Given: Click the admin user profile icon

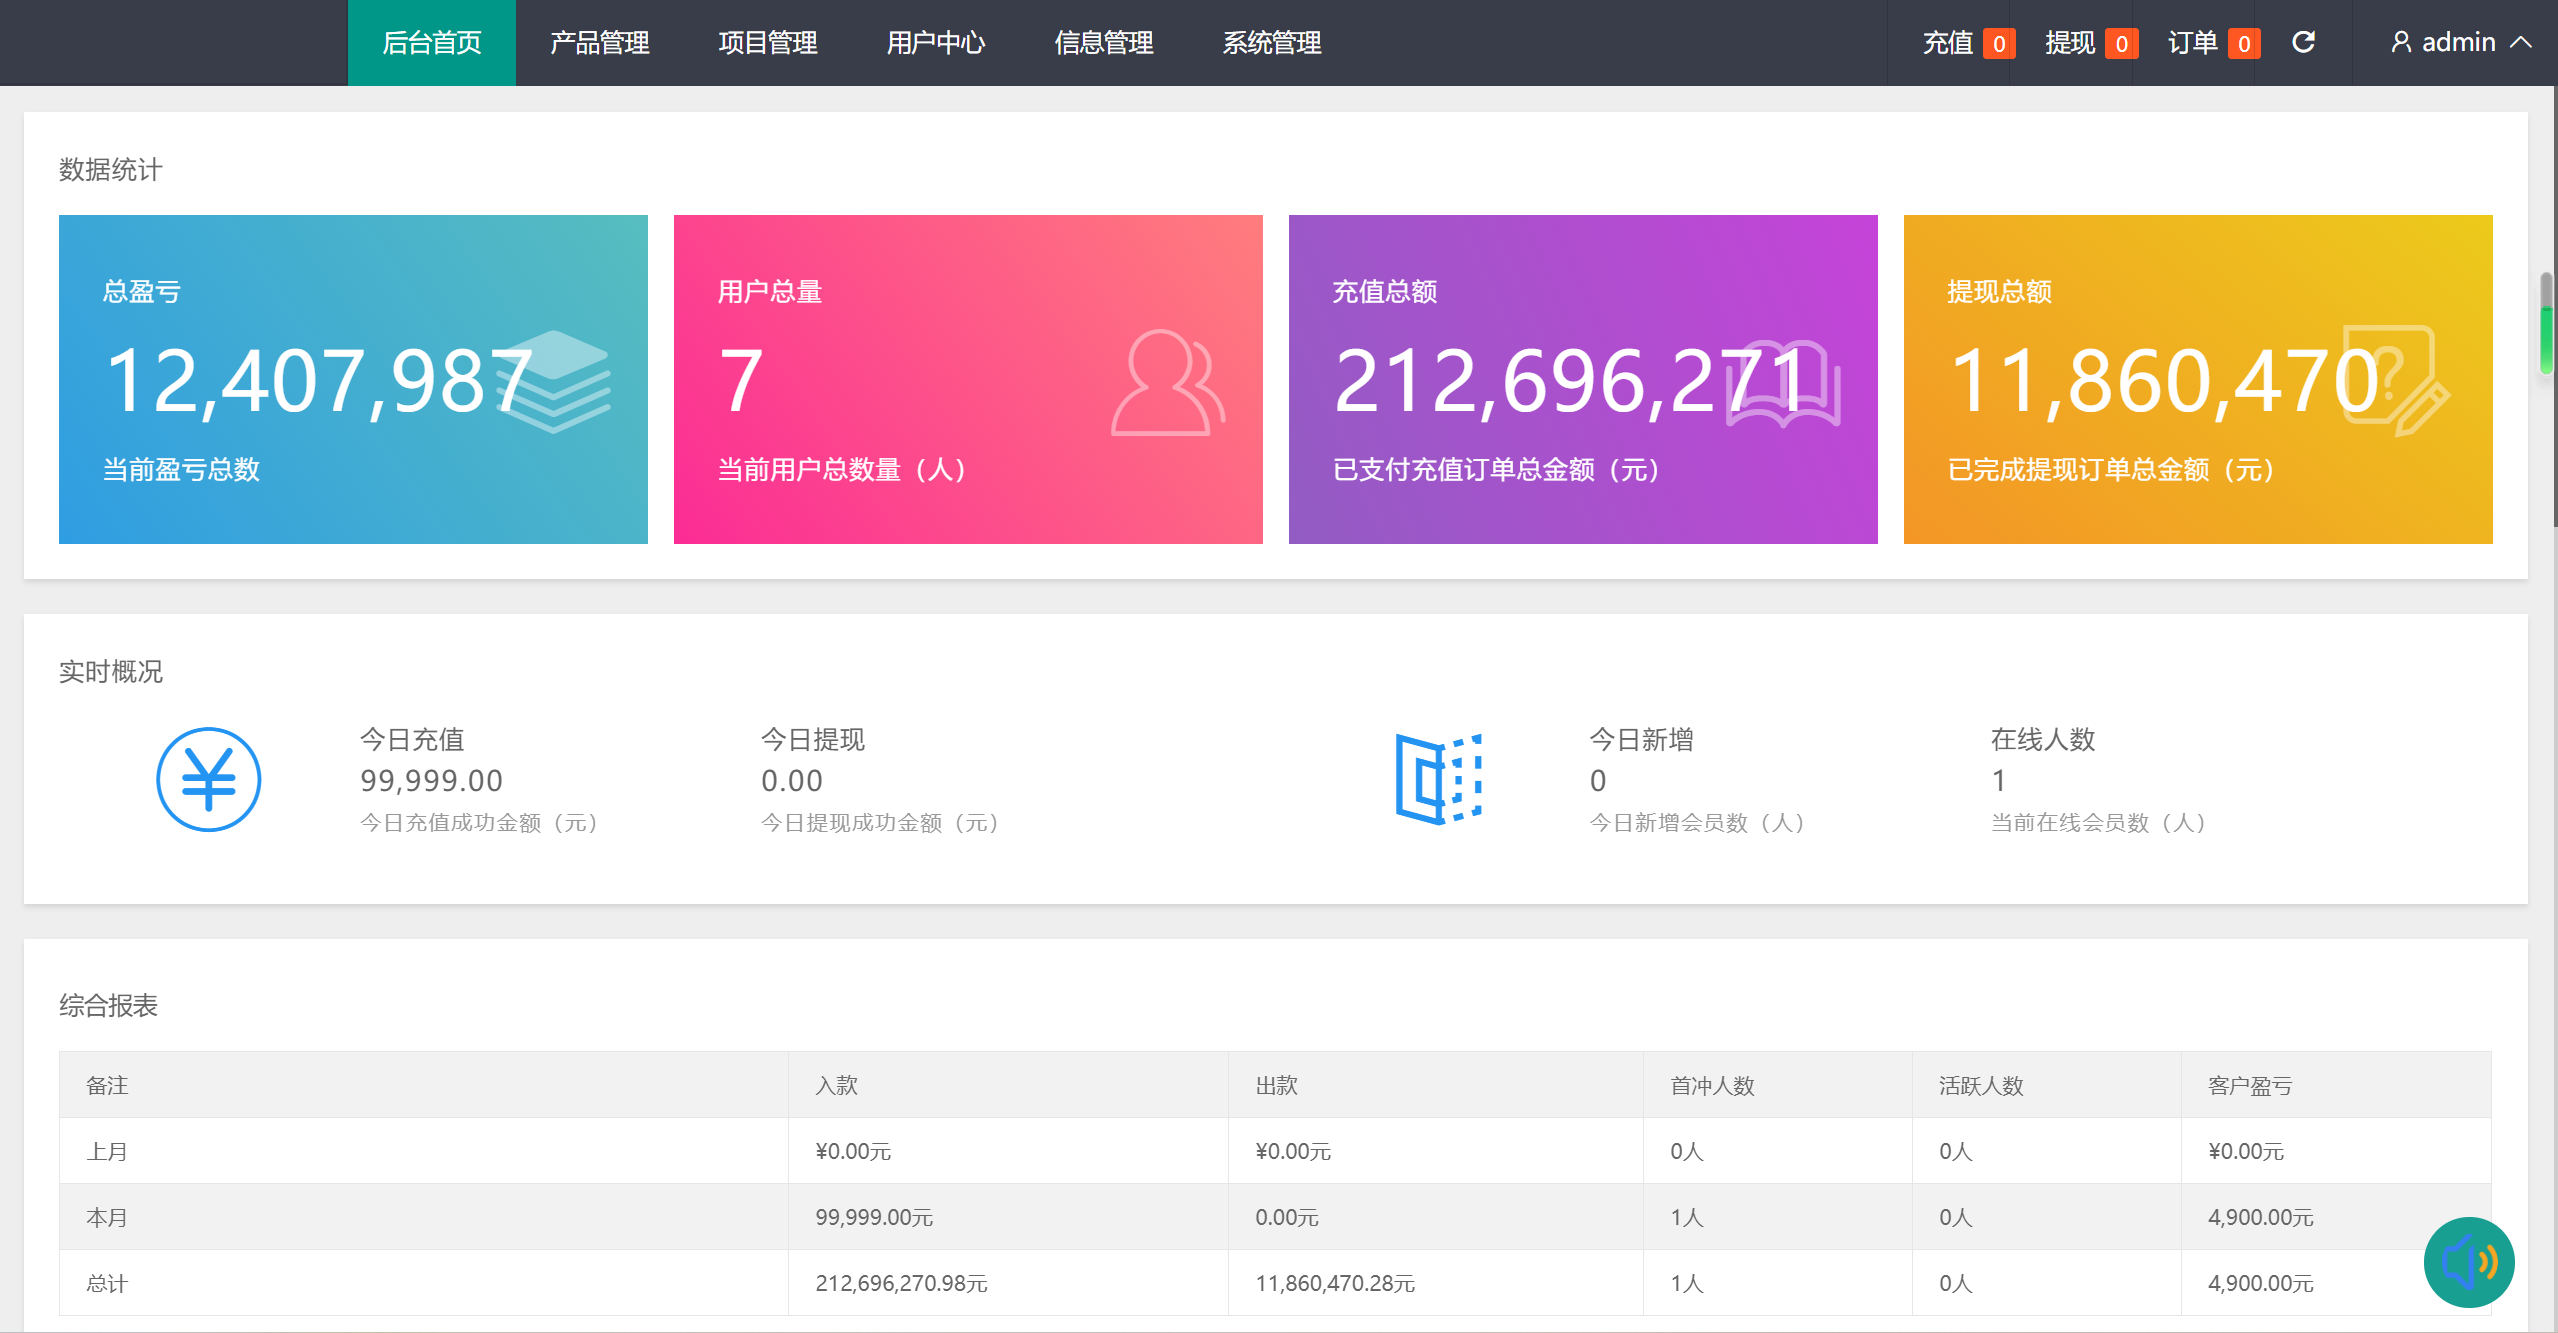Looking at the screenshot, I should point(2400,42).
